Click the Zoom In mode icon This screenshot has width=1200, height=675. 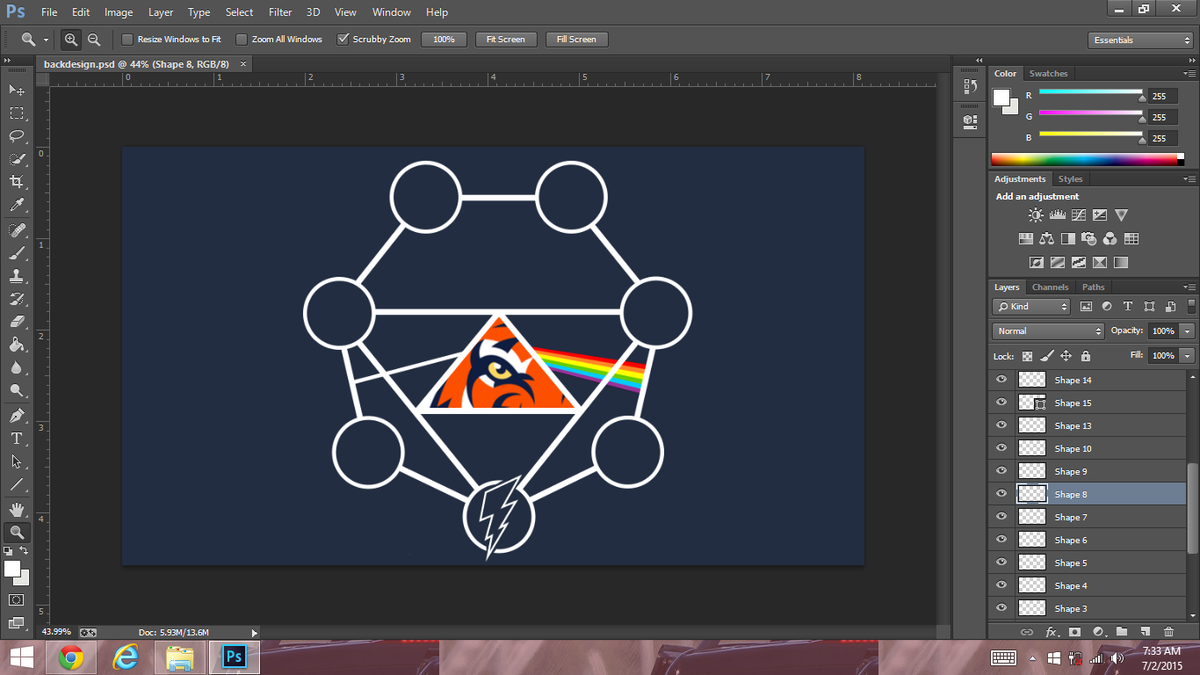click(x=72, y=39)
